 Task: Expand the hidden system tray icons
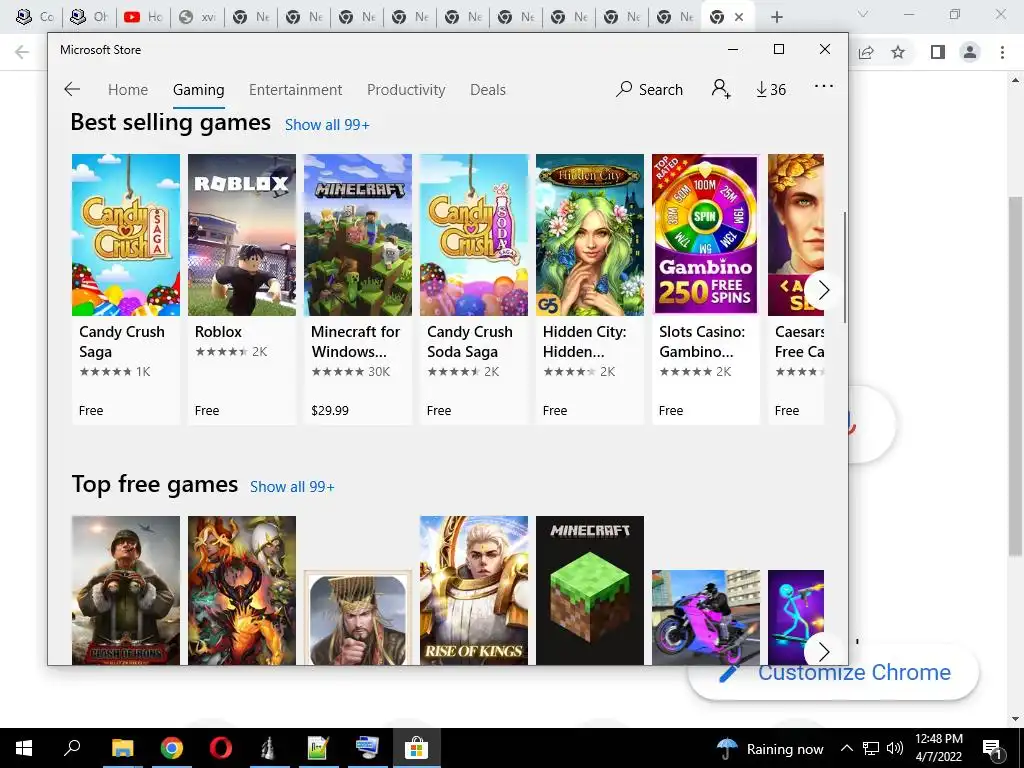tap(846, 748)
